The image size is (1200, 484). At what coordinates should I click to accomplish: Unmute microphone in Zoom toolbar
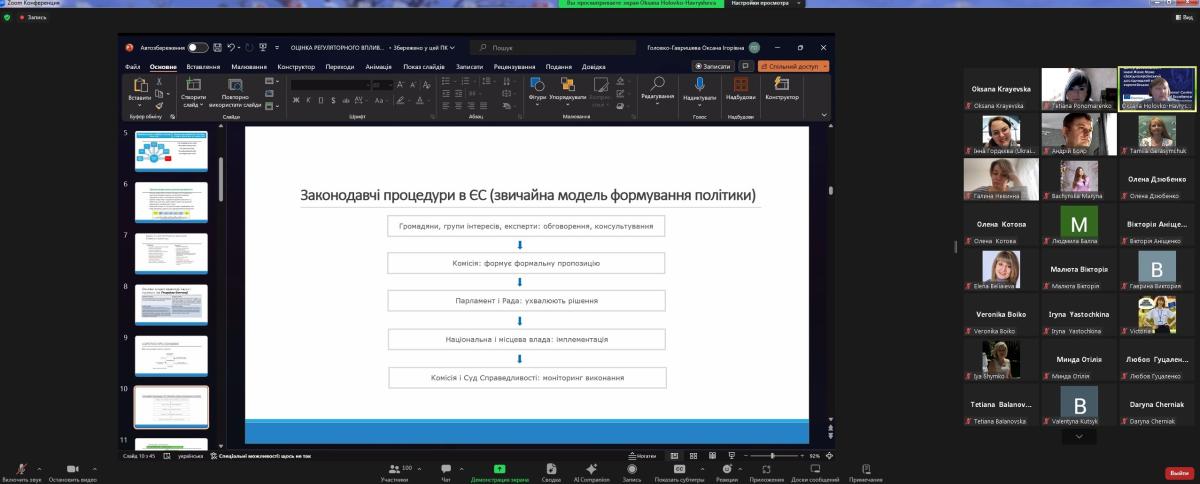click(21, 470)
